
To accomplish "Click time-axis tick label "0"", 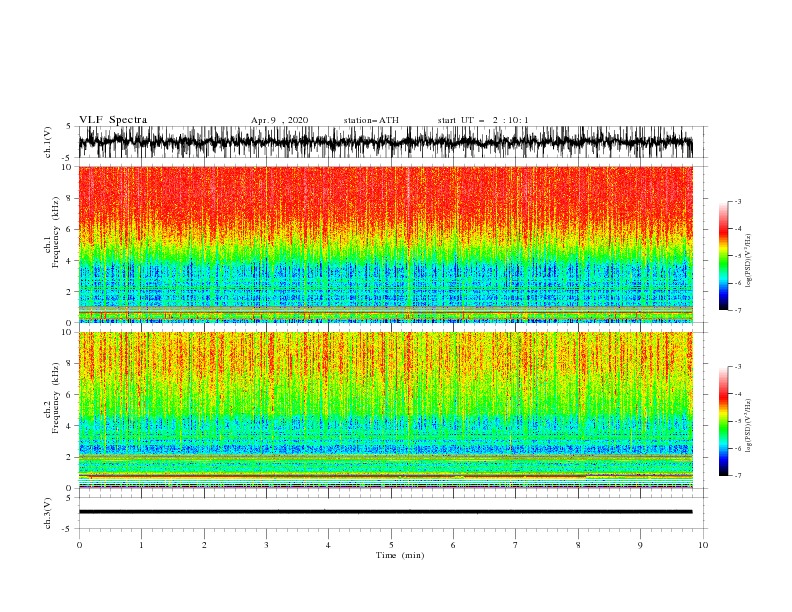I will click(x=79, y=545).
